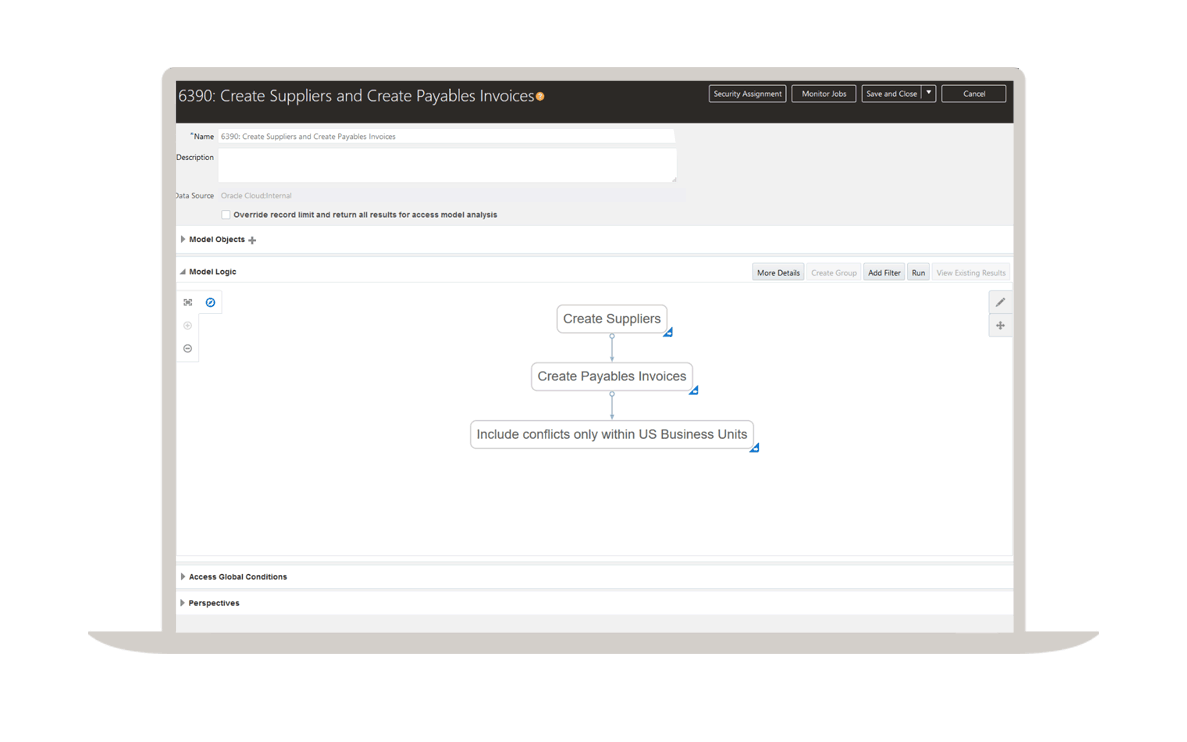This screenshot has height=742, width=1187.
Task: Click the zoom out minus icon
Action: coord(188,349)
